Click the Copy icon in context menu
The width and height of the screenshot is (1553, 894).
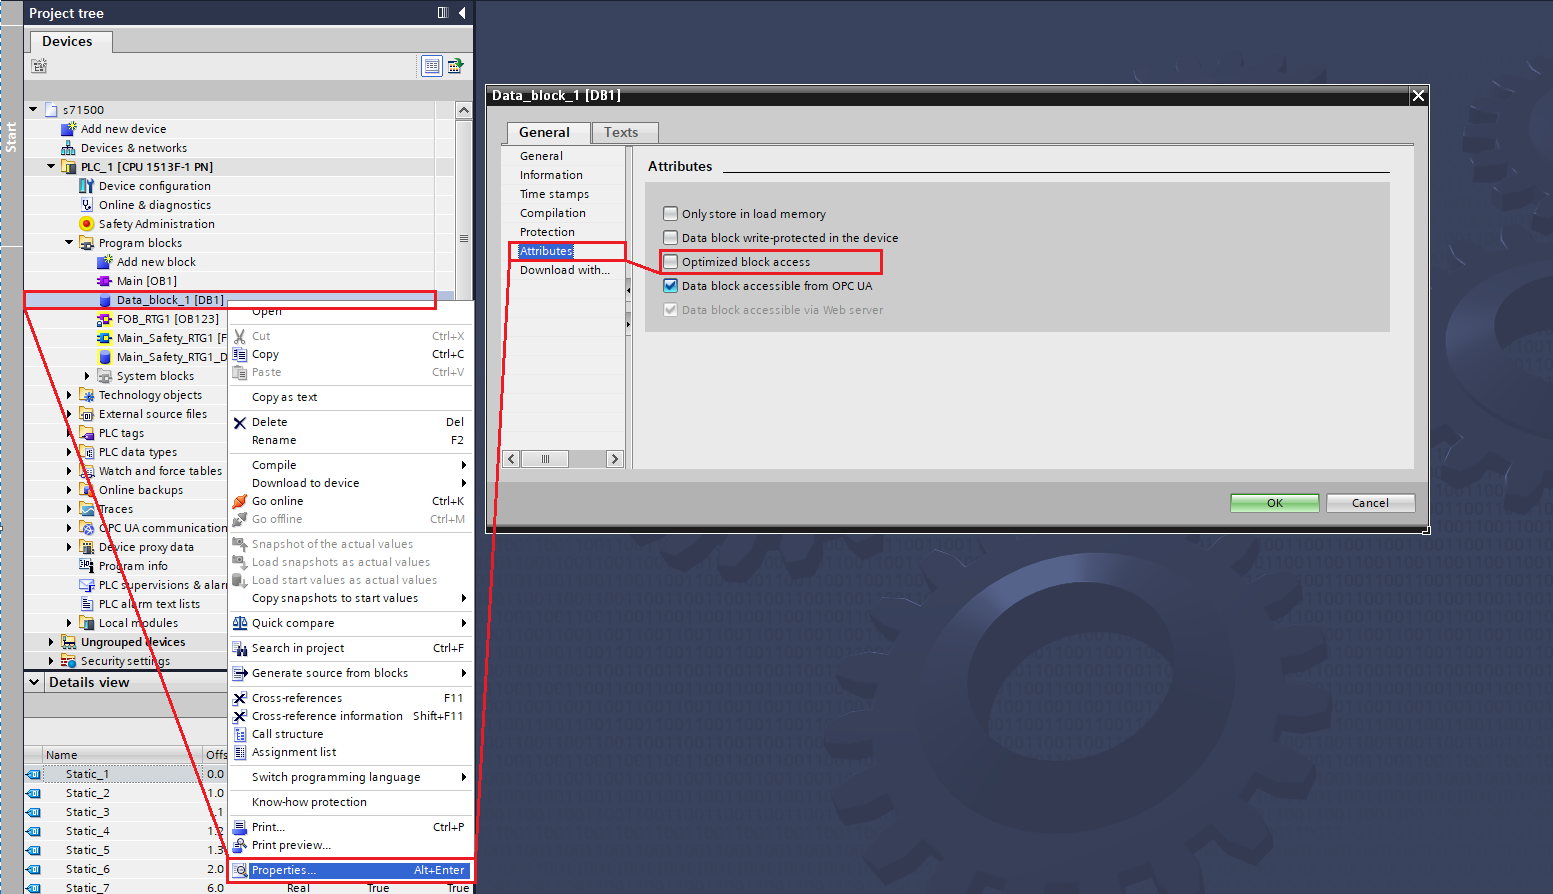pyautogui.click(x=240, y=354)
